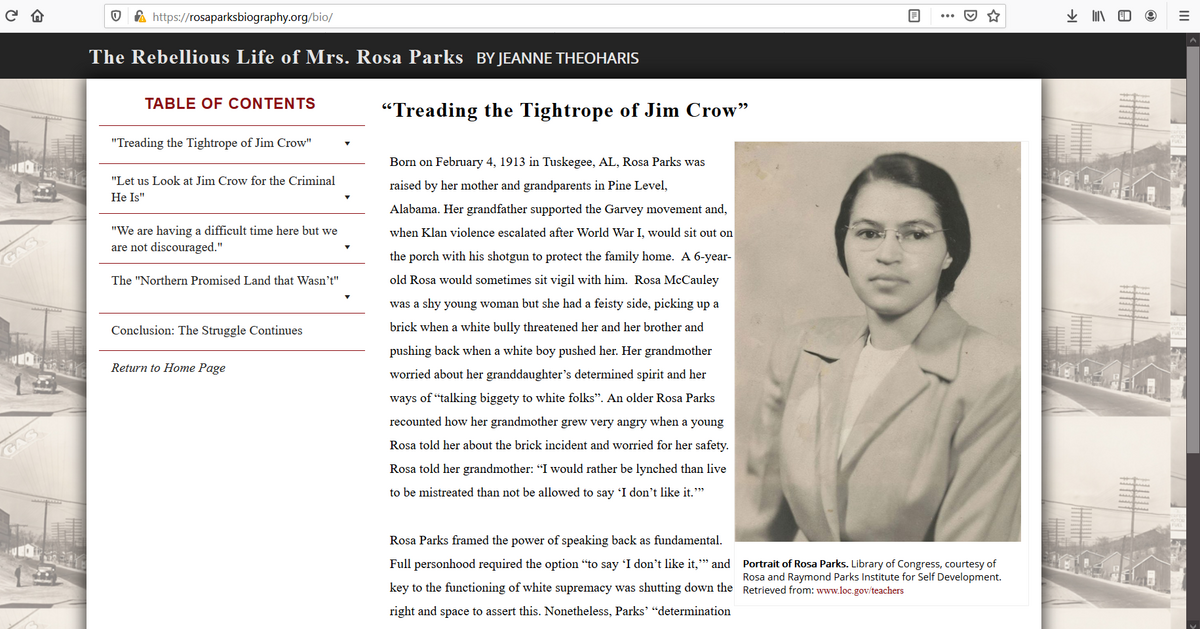Expand "We are having a difficult time" arrow
The image size is (1200, 629).
coord(347,246)
